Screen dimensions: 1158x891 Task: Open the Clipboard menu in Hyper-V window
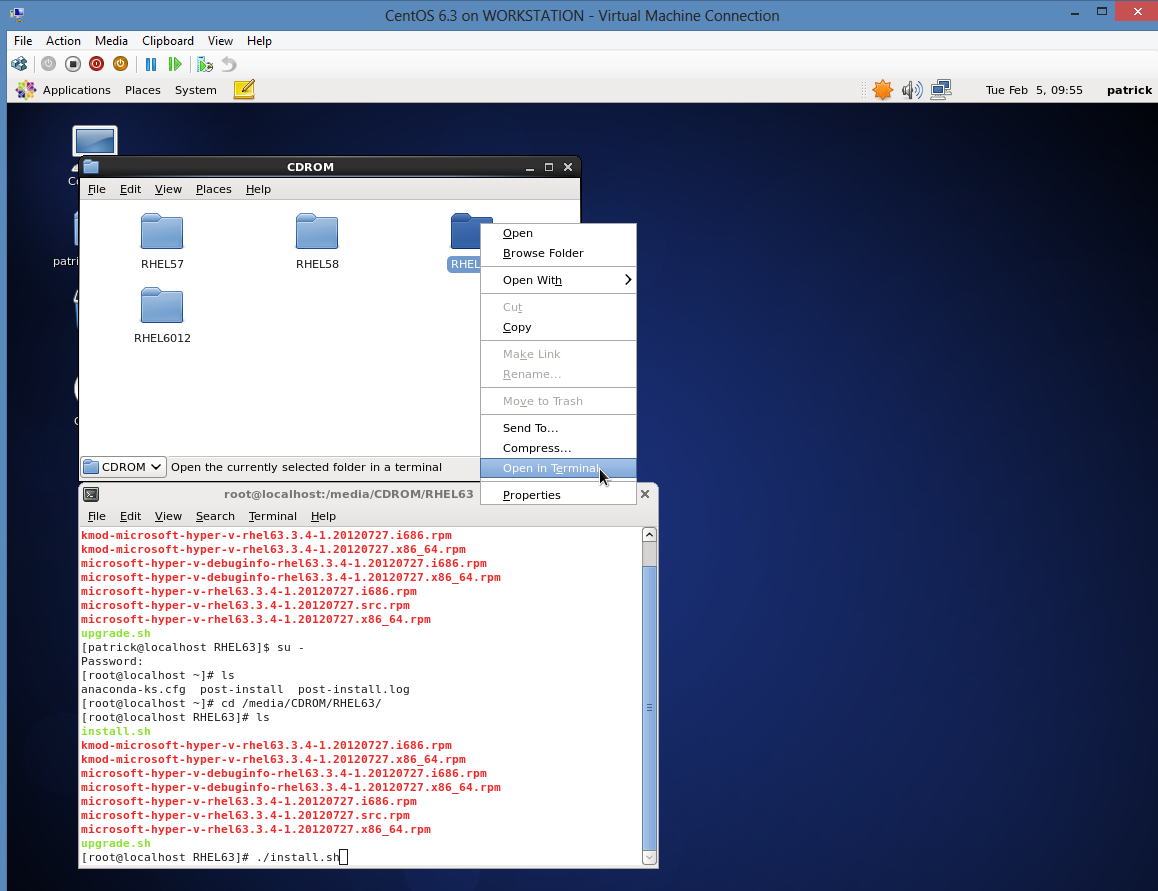[168, 41]
